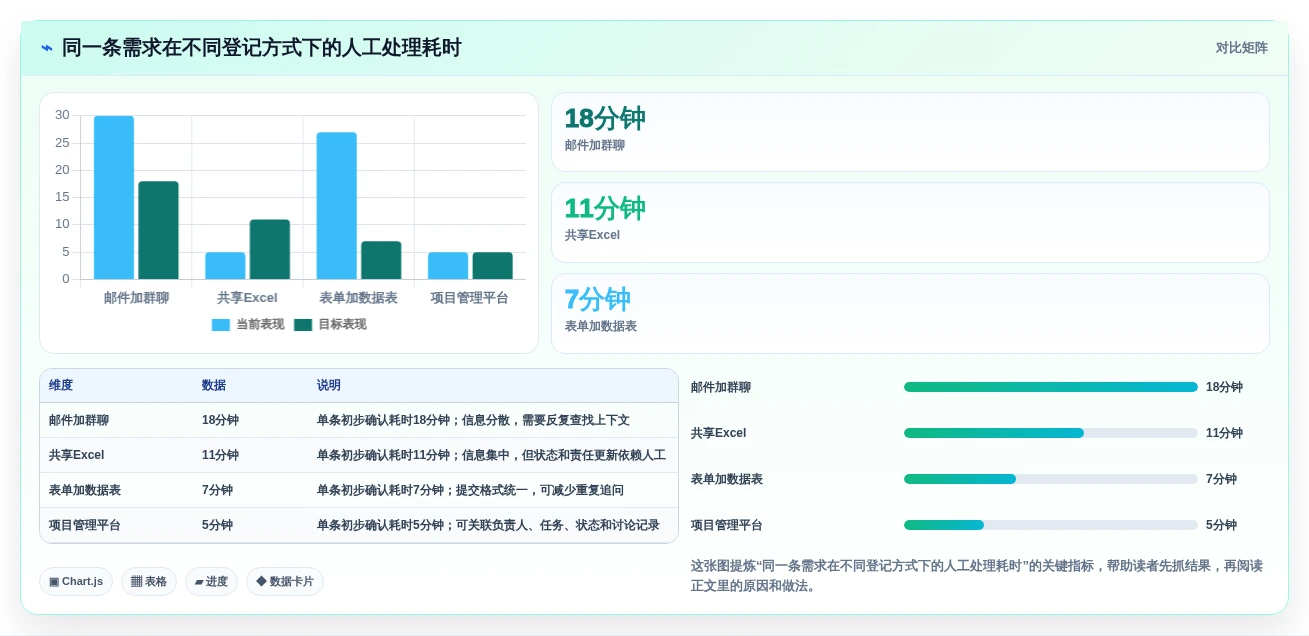The width and height of the screenshot is (1309, 636).
Task: Click the 对比矩阵 label in the header
Action: pos(1241,48)
